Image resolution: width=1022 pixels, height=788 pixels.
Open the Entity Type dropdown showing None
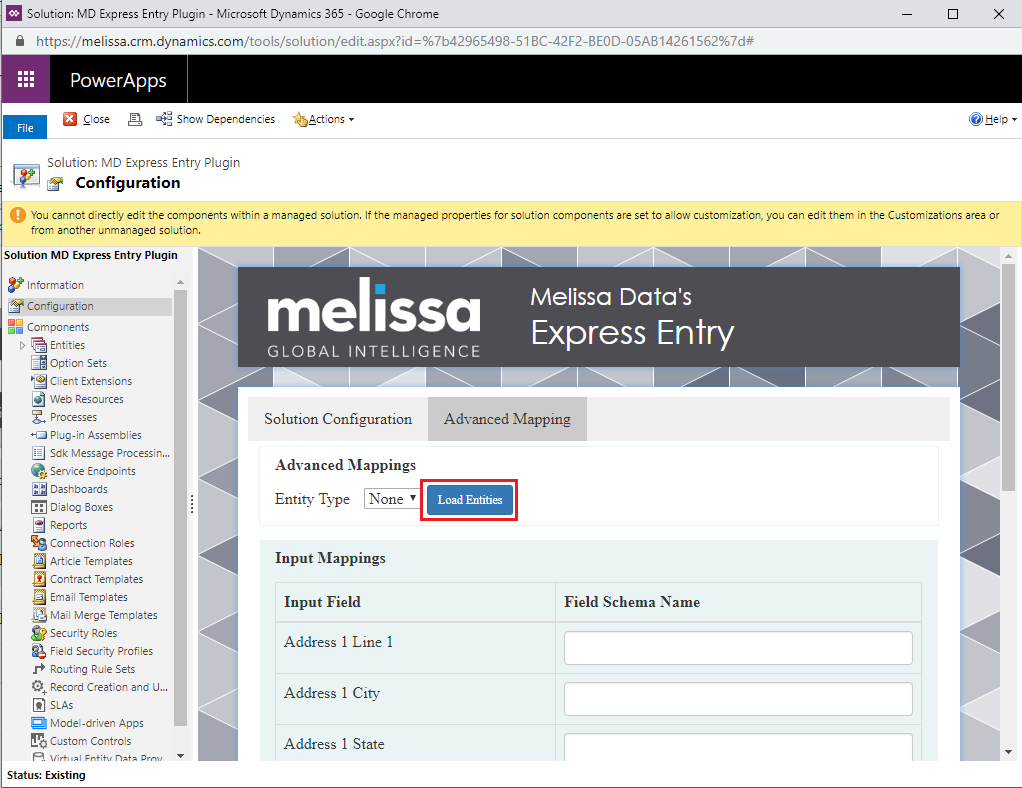(391, 499)
